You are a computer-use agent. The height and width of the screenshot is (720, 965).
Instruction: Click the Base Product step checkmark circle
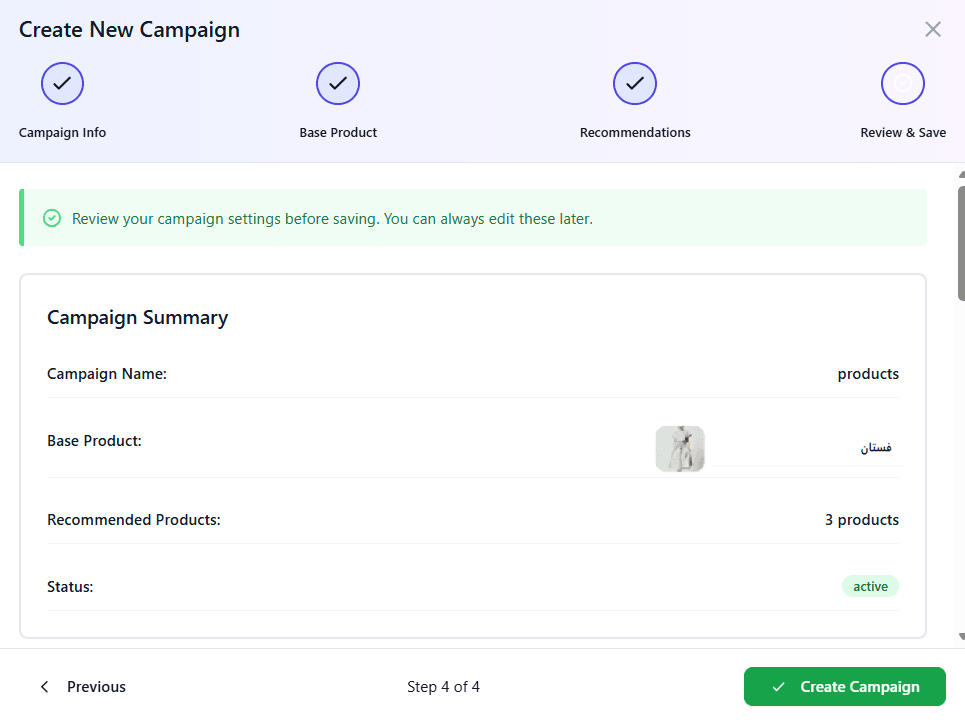(338, 84)
